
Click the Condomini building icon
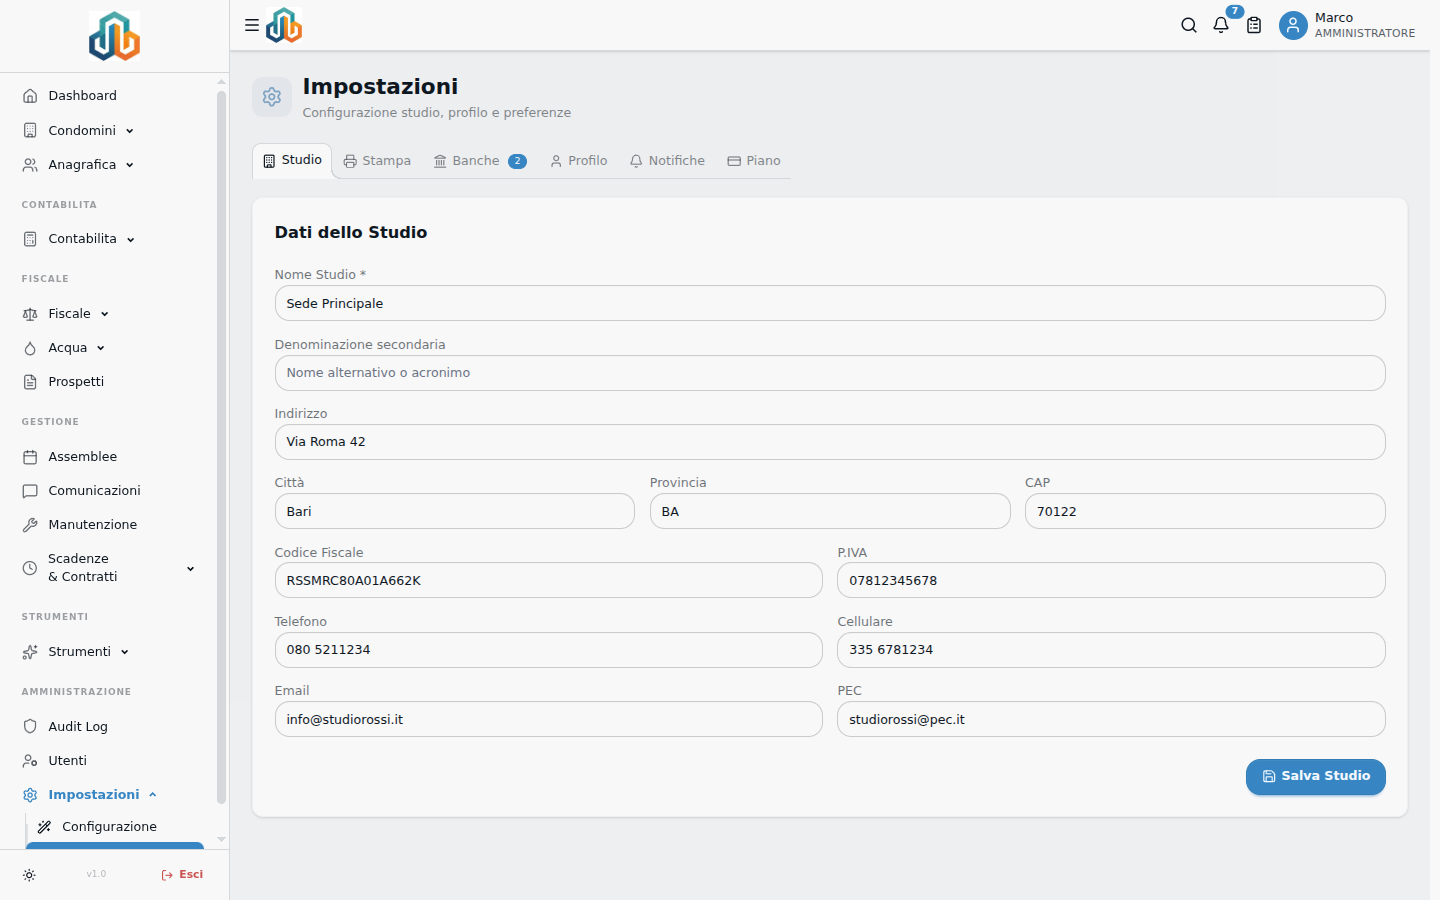[30, 130]
